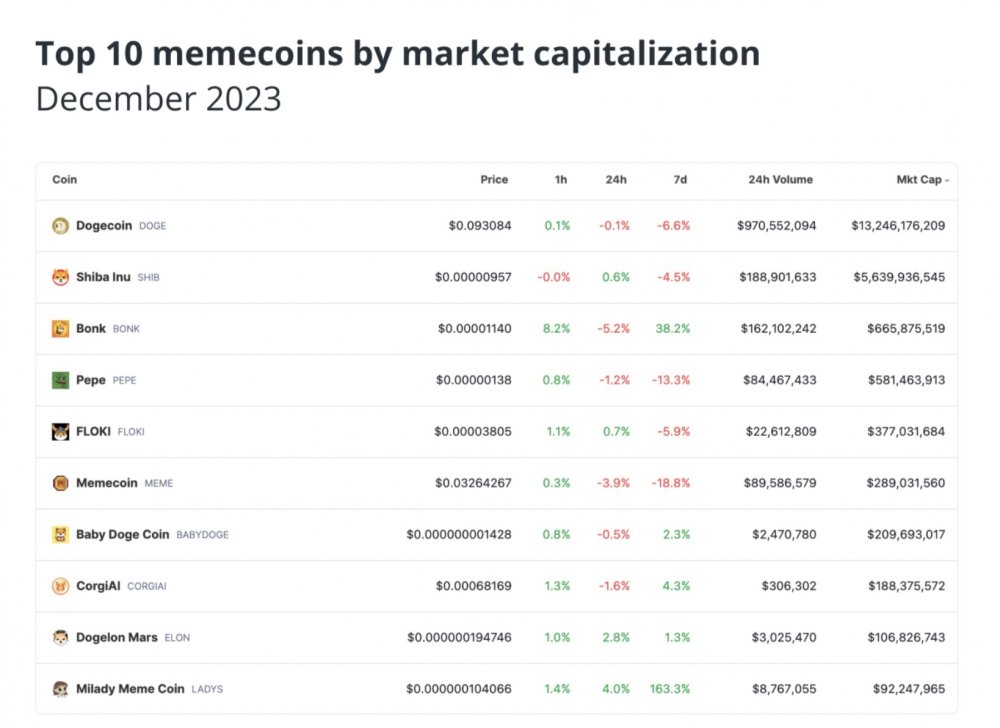
Task: Click the Baby Doge Coin icon
Action: click(60, 535)
